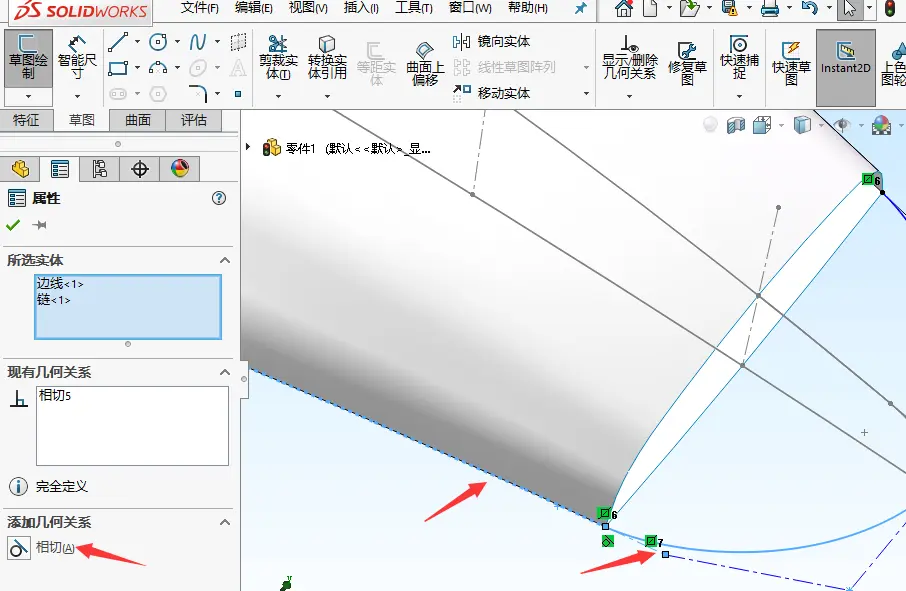Open Line tool dropdown arrow
906x591 pixels.
pyautogui.click(x=137, y=42)
